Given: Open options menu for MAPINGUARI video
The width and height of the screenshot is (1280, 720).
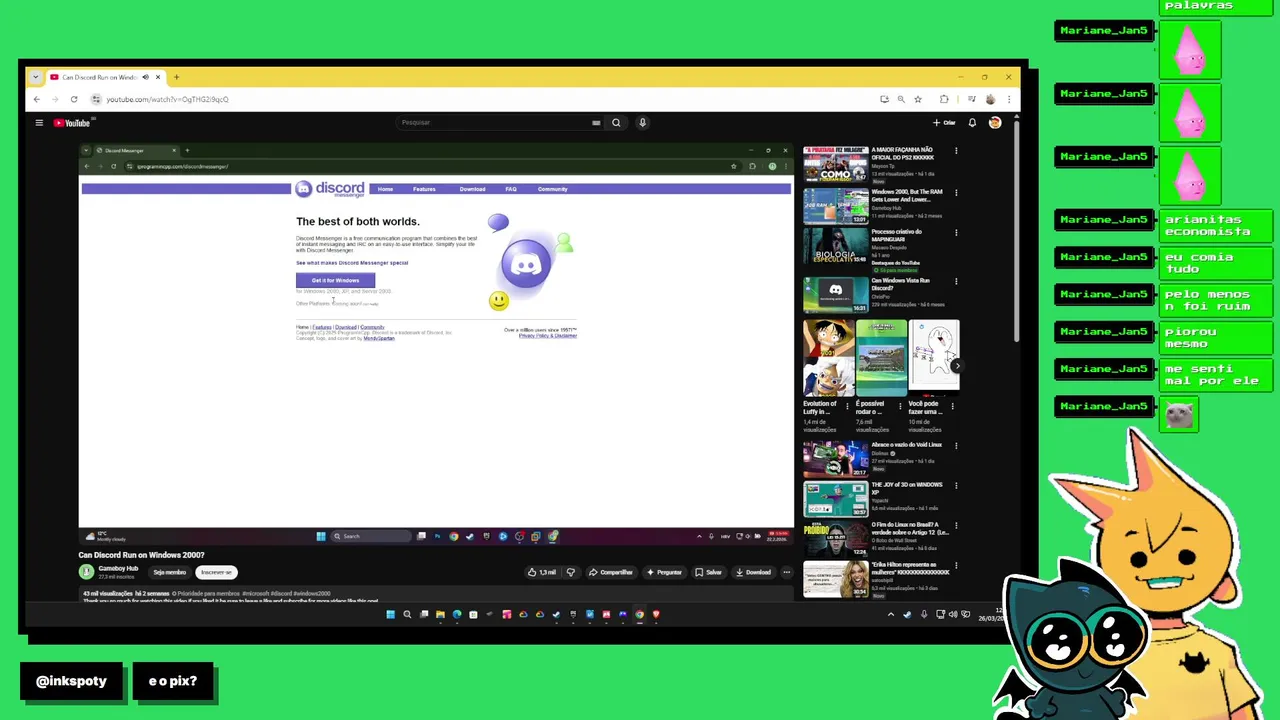Looking at the screenshot, I should (x=956, y=232).
